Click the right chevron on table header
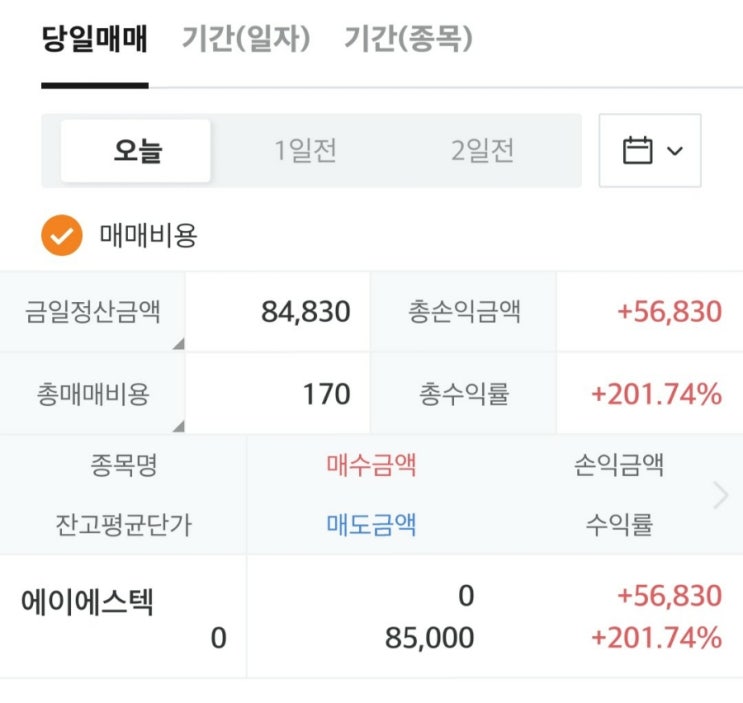The width and height of the screenshot is (743, 703). 721,495
